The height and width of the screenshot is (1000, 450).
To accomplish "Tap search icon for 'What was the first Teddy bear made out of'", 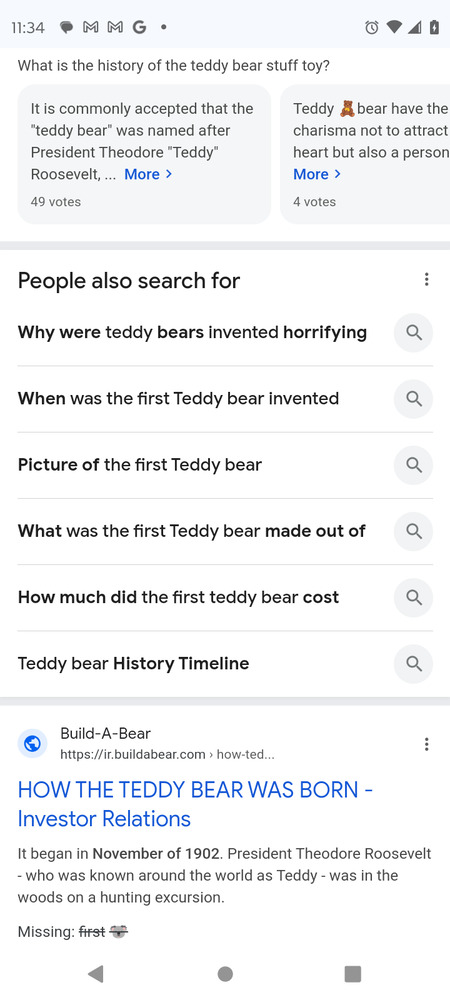I will pyautogui.click(x=414, y=531).
